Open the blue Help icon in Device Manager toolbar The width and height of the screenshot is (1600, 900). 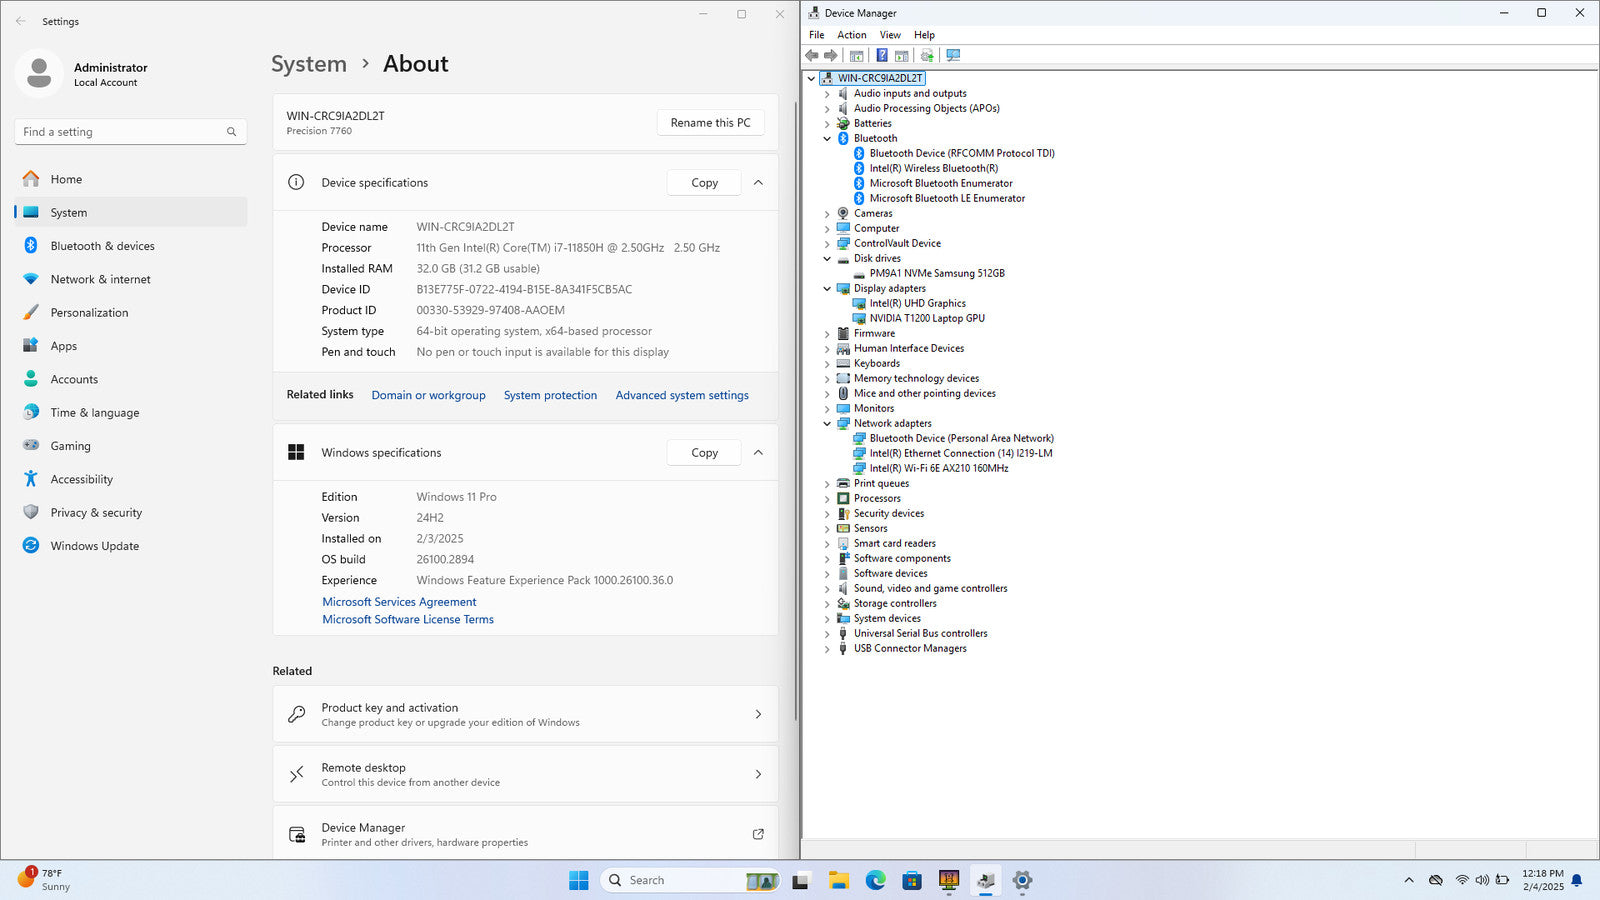[x=882, y=56]
